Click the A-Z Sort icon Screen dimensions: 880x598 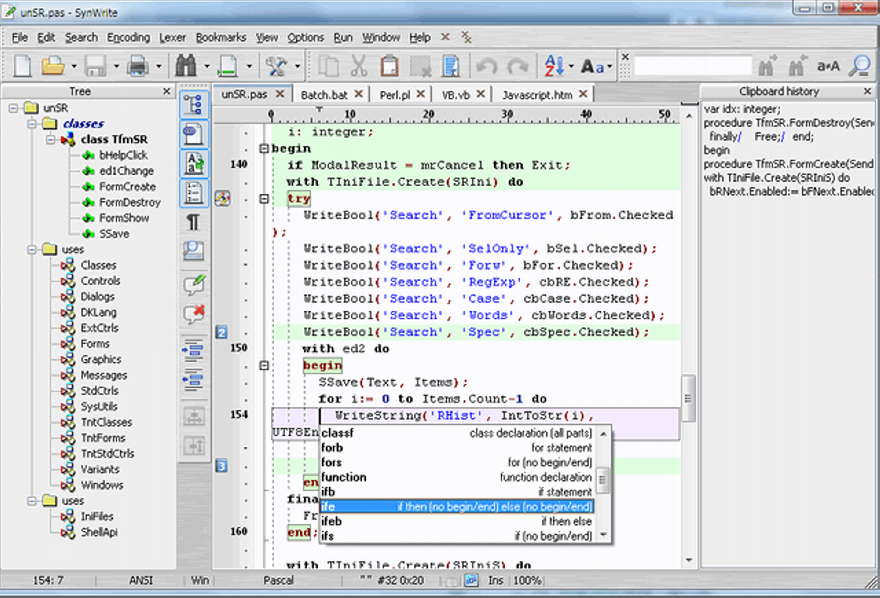pos(554,67)
